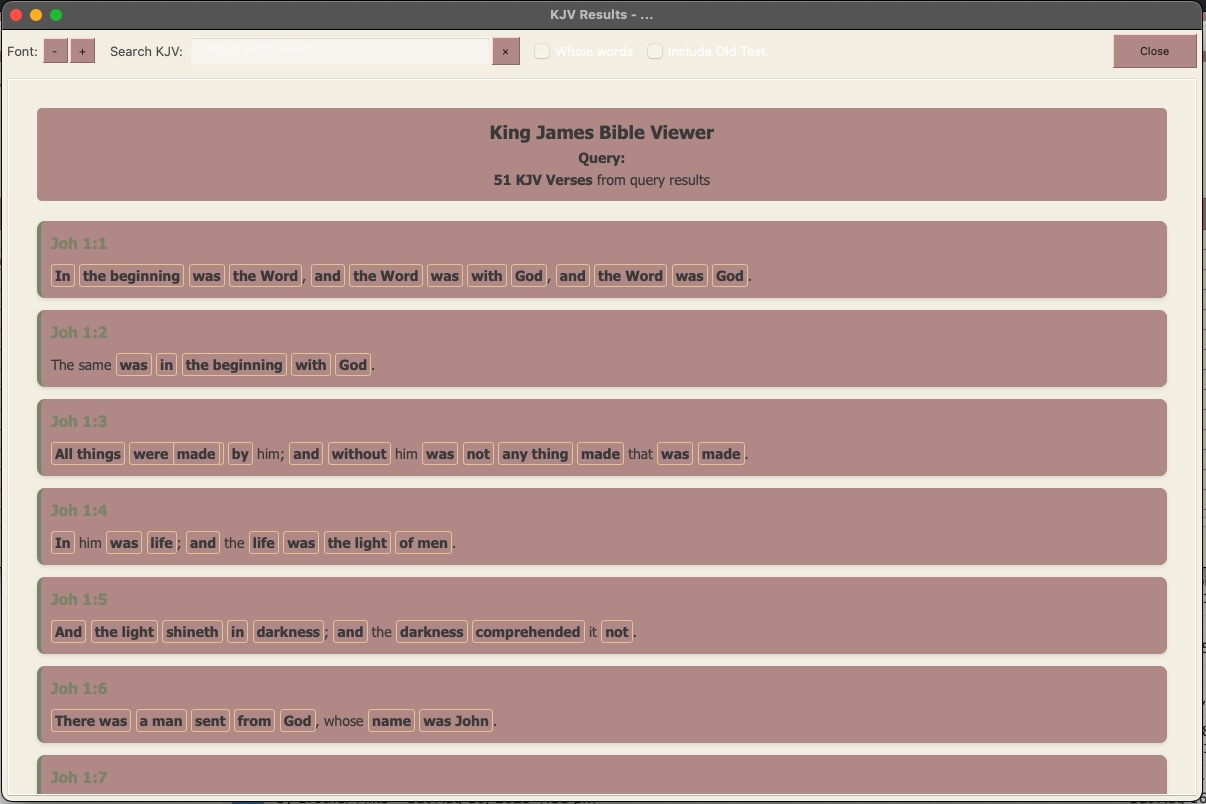Click 'shineth' in Joh 1:5

coord(192,632)
